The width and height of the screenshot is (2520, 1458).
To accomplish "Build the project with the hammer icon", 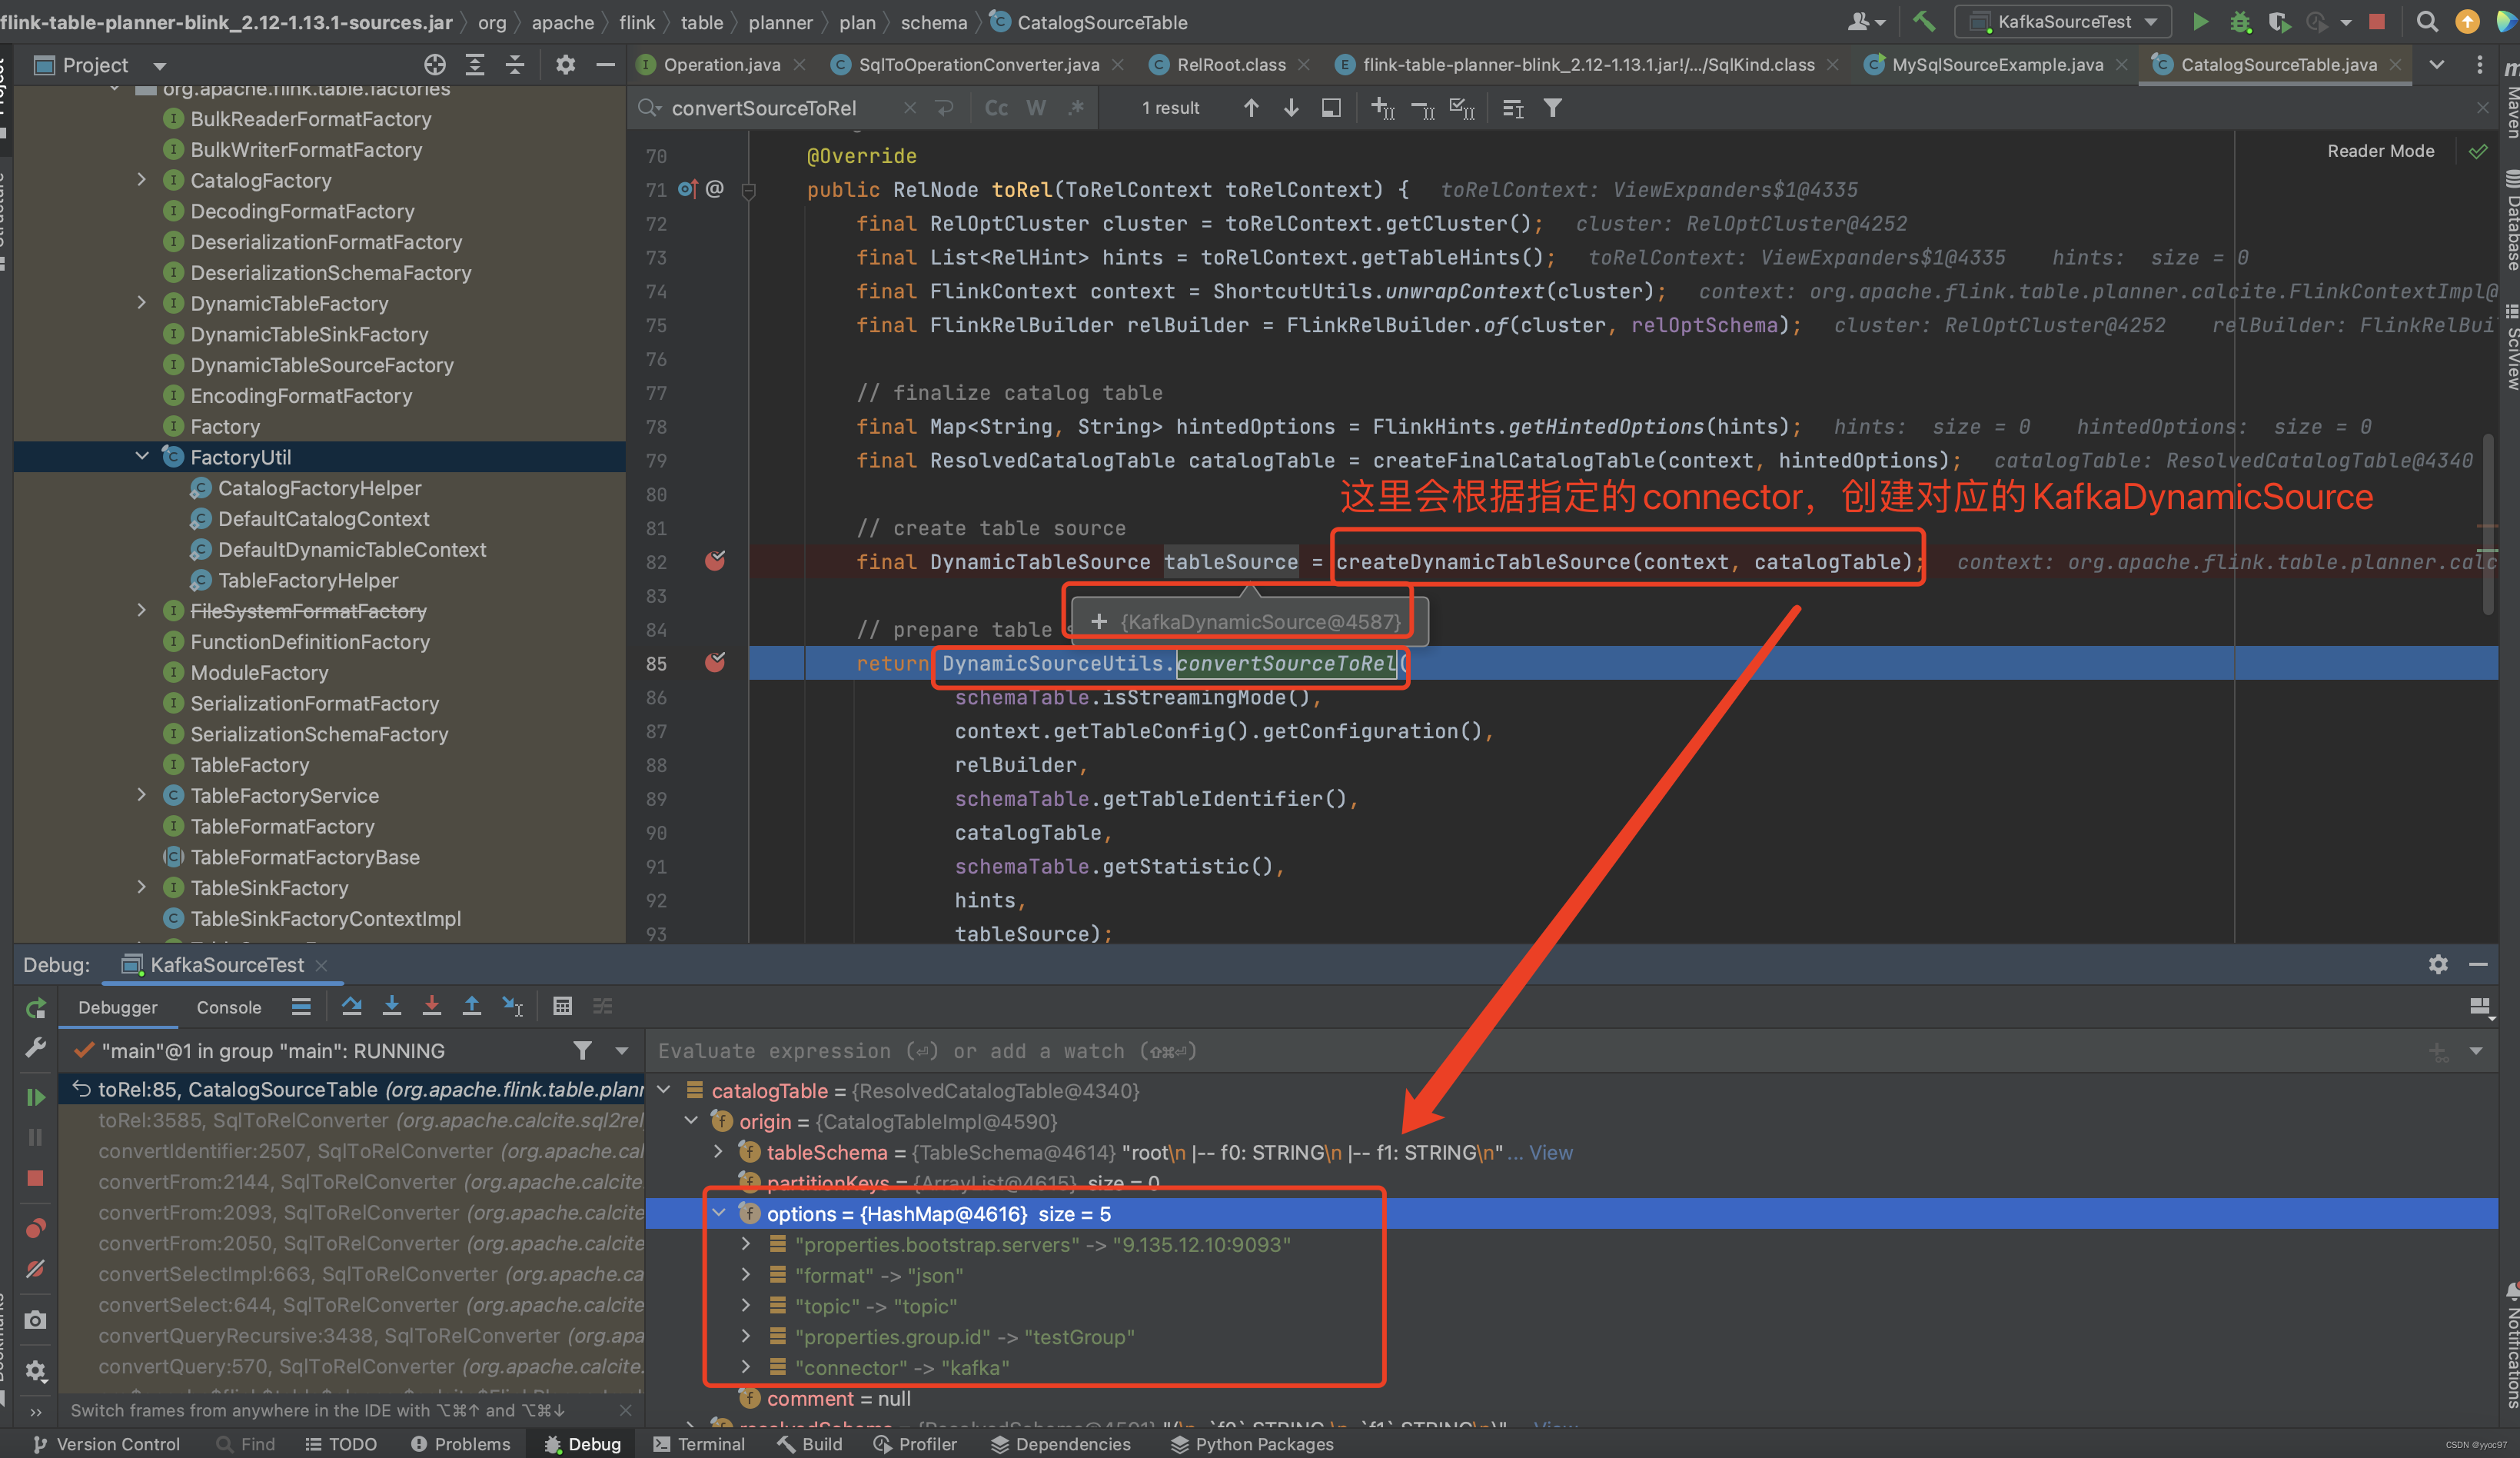I will pyautogui.click(x=1924, y=22).
